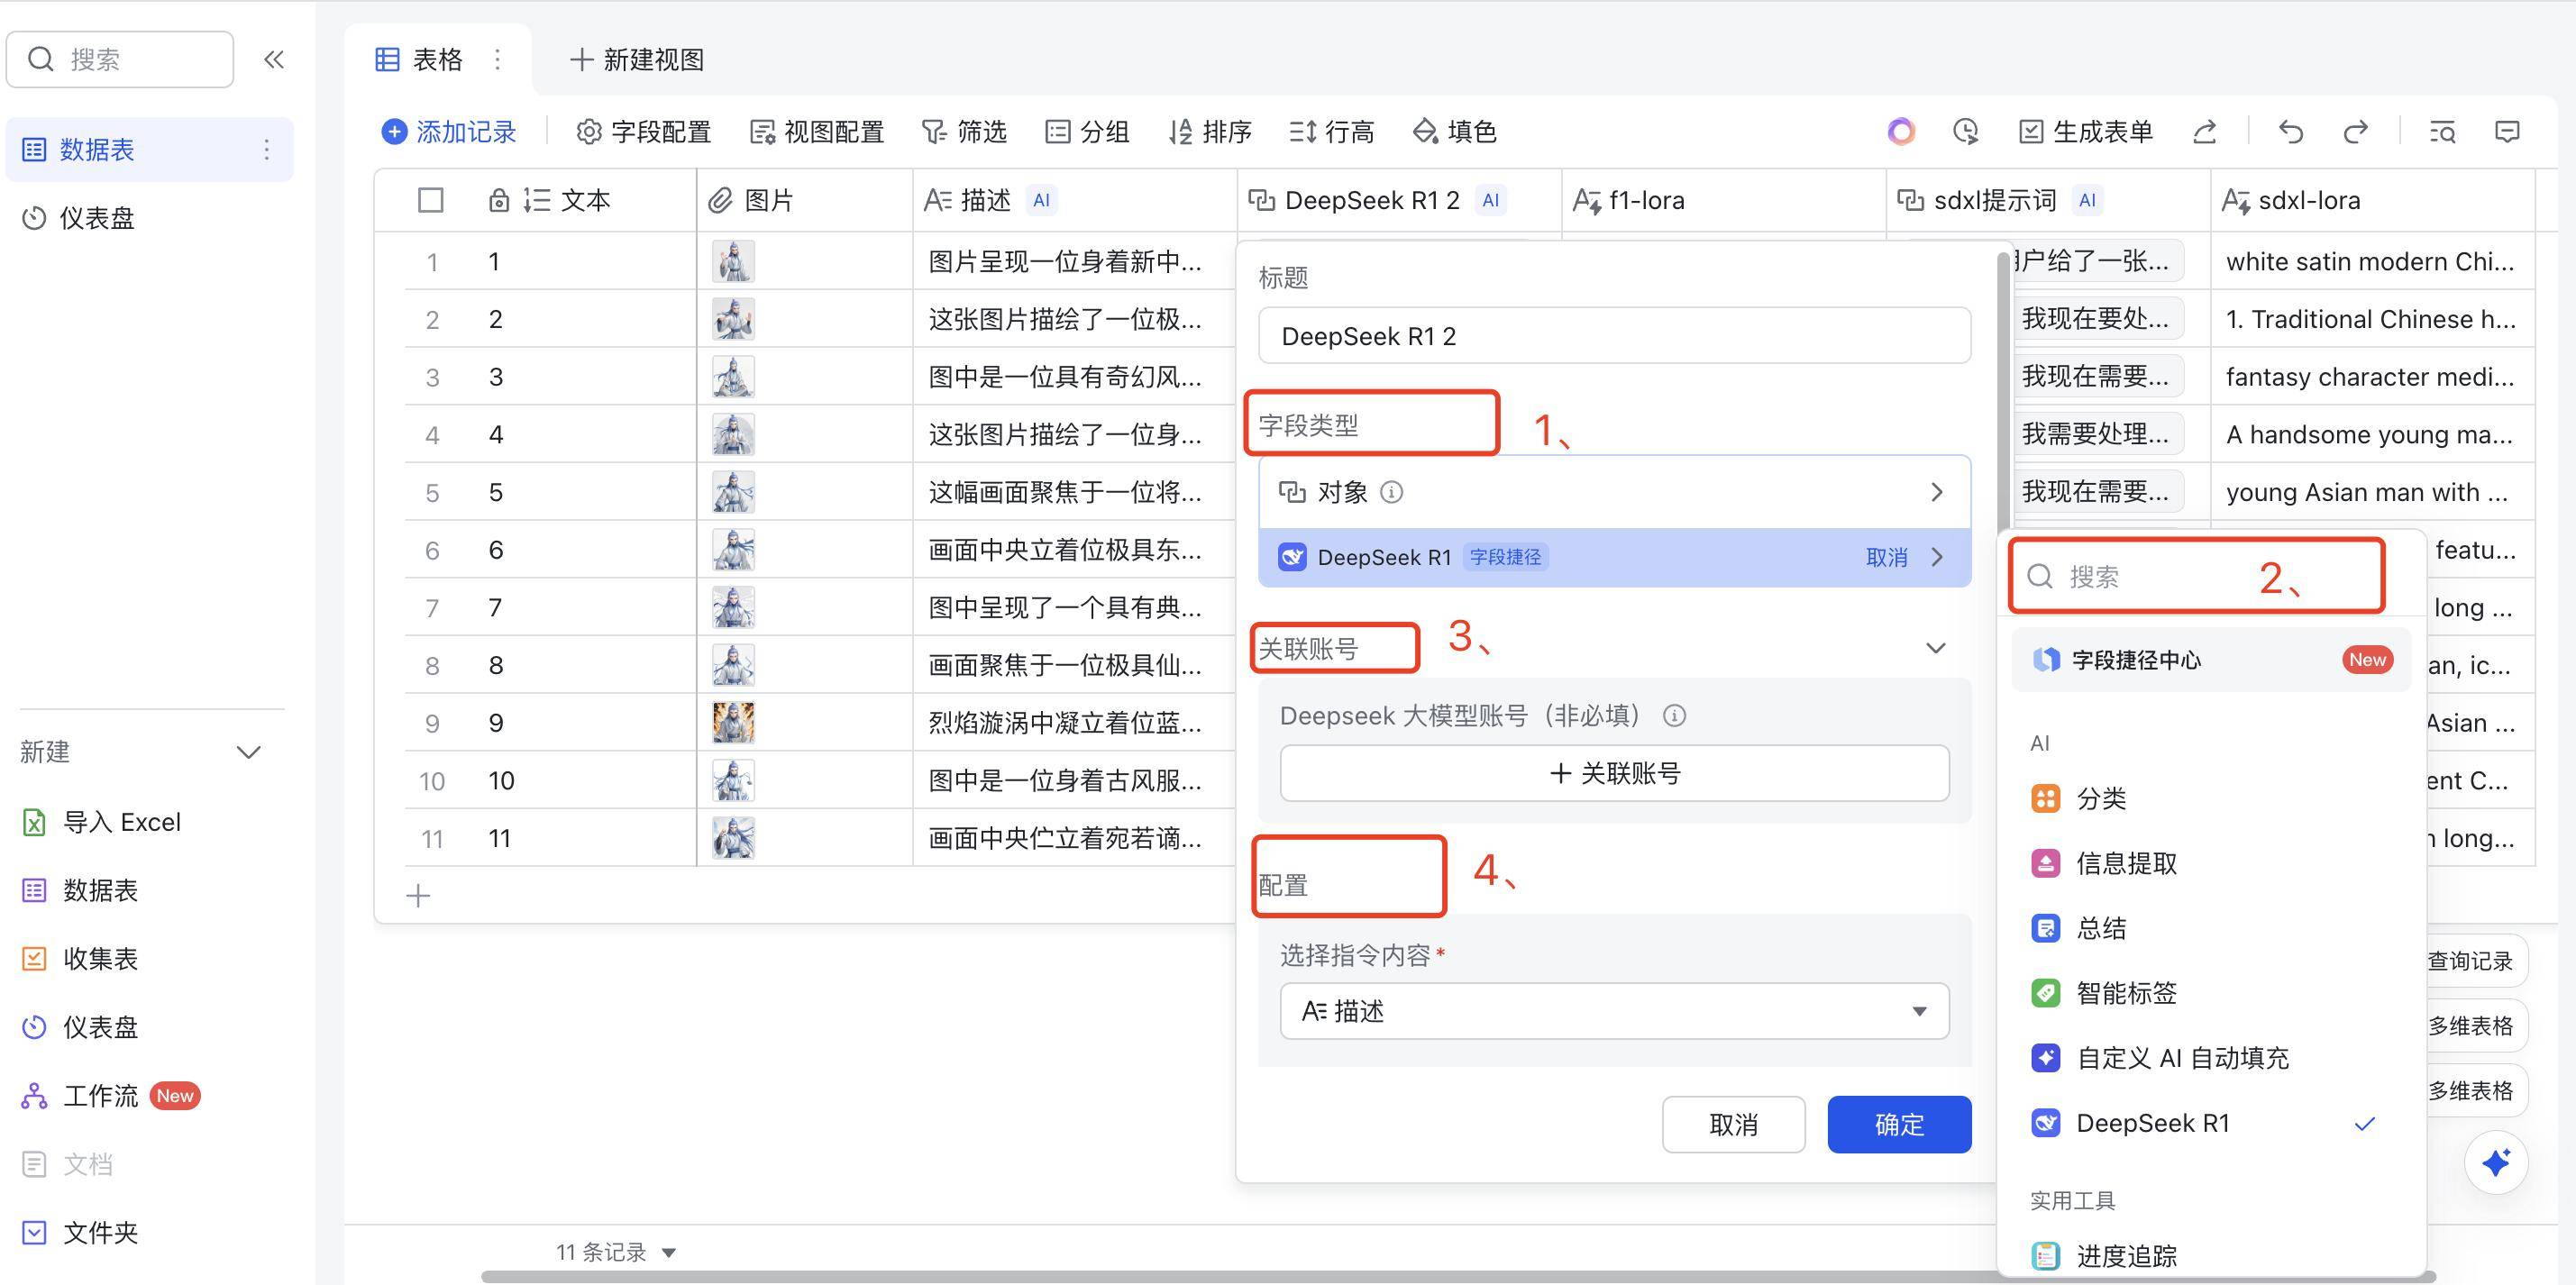Open 数据表 more options dots in sidebar

266,150
